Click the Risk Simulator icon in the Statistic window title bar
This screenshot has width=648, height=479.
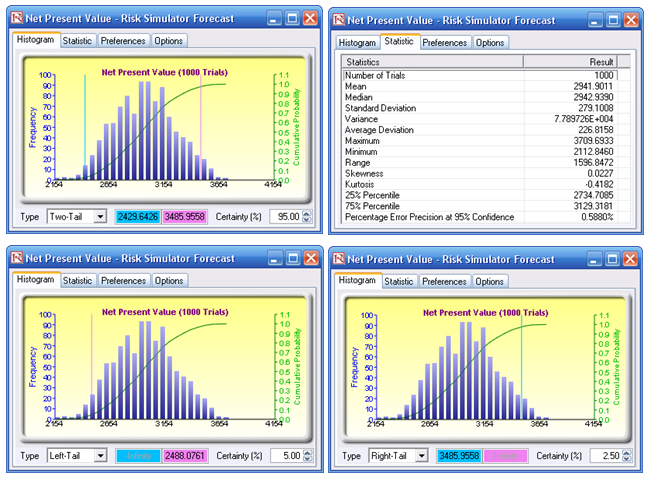tap(338, 19)
